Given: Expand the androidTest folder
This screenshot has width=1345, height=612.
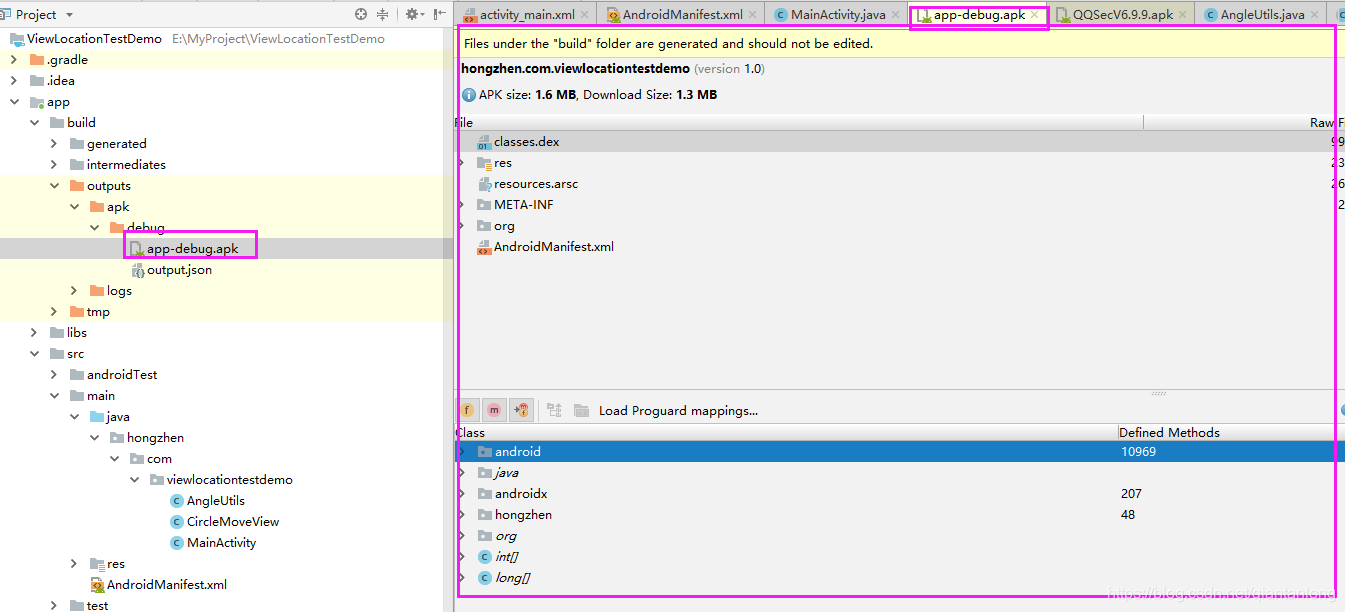Looking at the screenshot, I should [55, 375].
